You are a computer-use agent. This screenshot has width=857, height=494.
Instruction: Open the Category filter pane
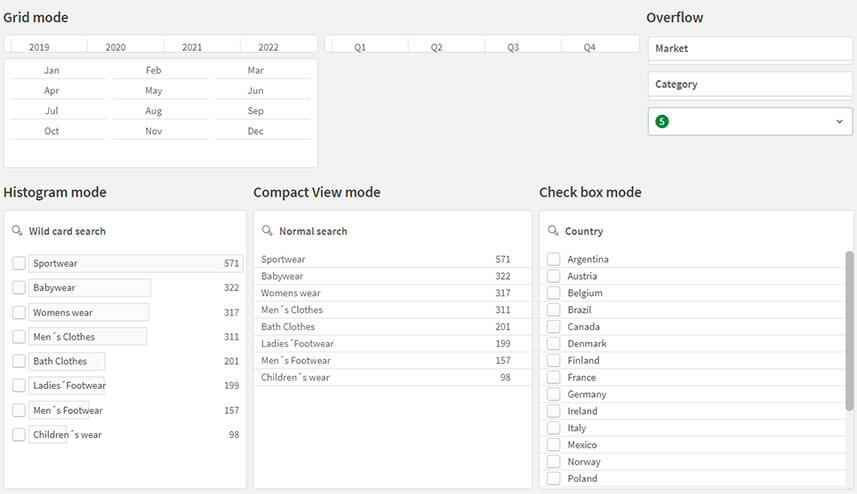(x=750, y=85)
